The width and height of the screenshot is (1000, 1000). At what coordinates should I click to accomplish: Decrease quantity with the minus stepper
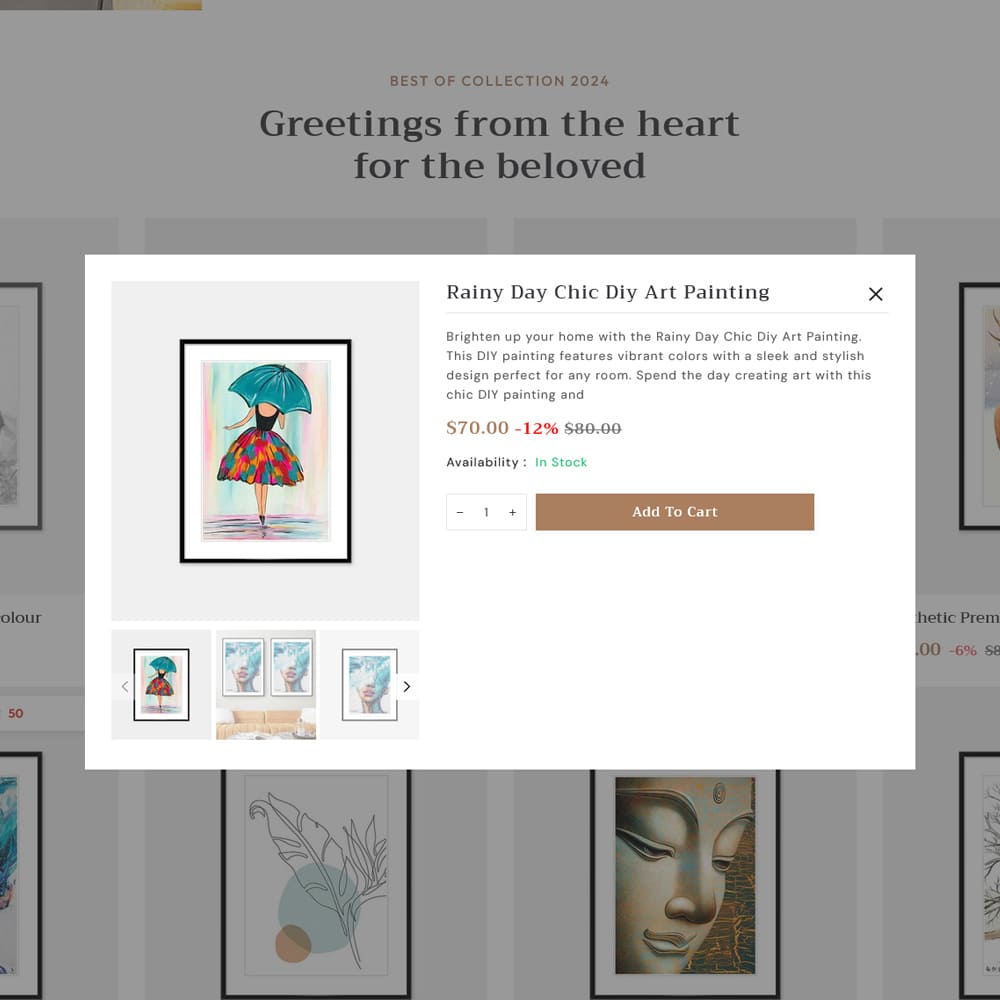coord(460,512)
